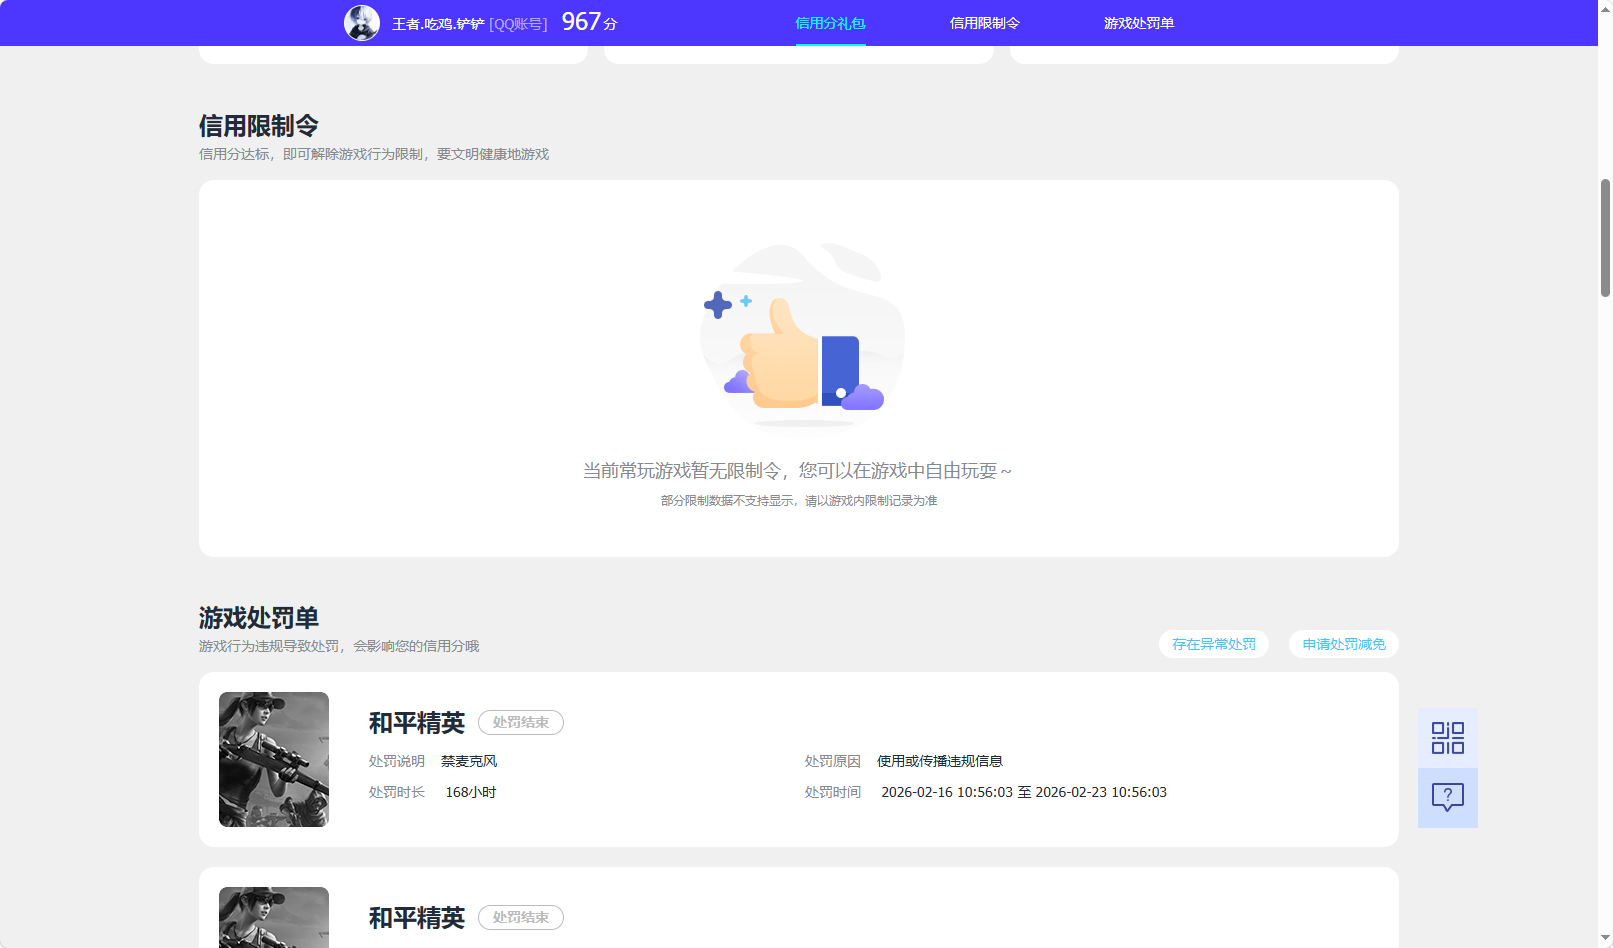Image resolution: width=1613 pixels, height=948 pixels.
Task: Click the 存在异常处罚 pill button
Action: pos(1213,644)
